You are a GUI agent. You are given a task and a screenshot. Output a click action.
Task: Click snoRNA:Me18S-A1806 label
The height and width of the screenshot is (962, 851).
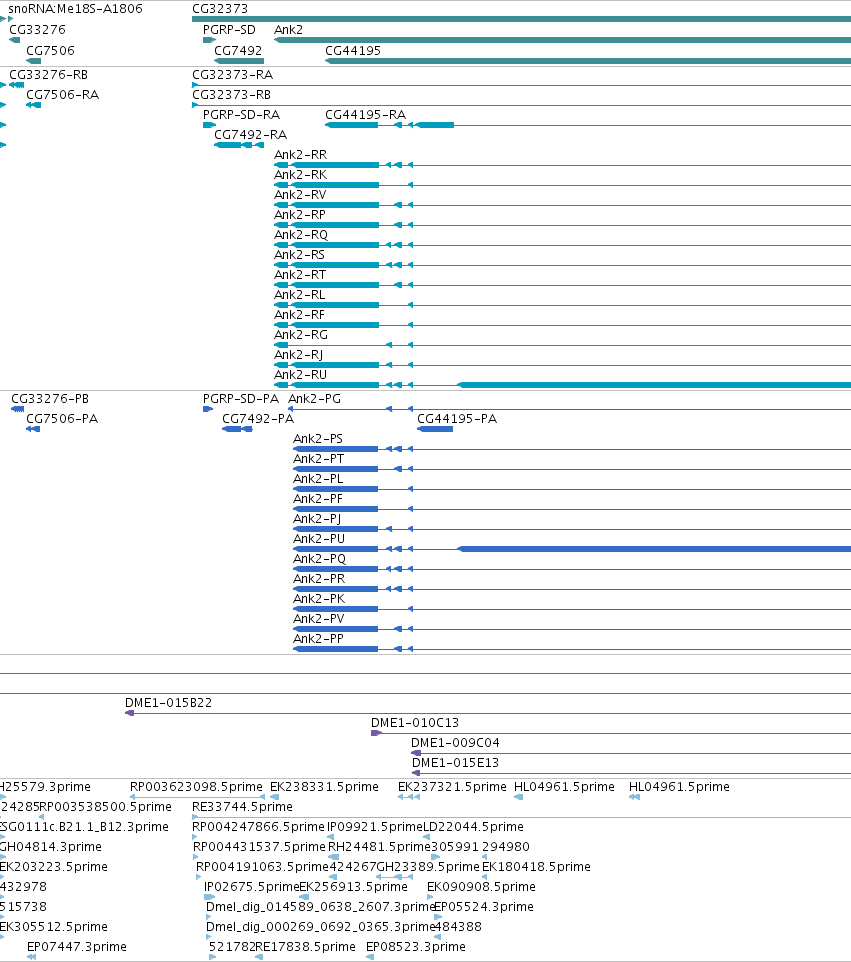(75, 9)
